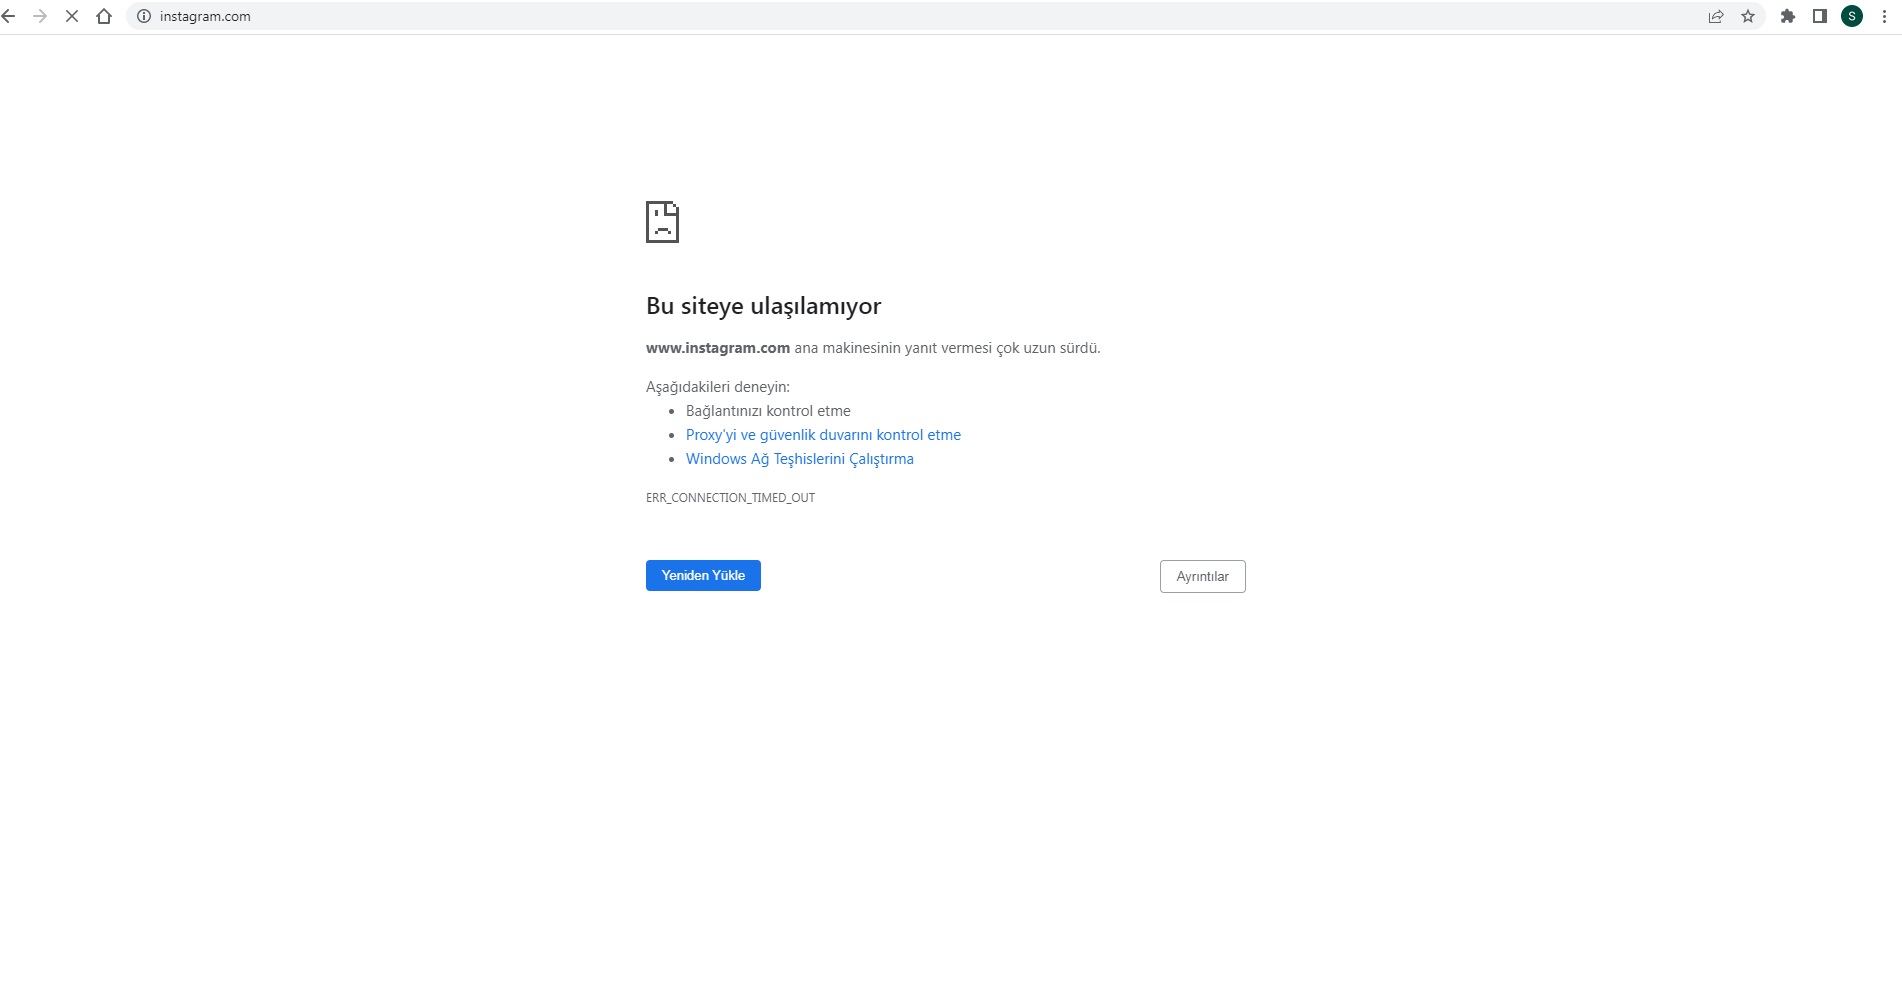Click the sad page error icon
The width and height of the screenshot is (1902, 998).
[x=662, y=222]
